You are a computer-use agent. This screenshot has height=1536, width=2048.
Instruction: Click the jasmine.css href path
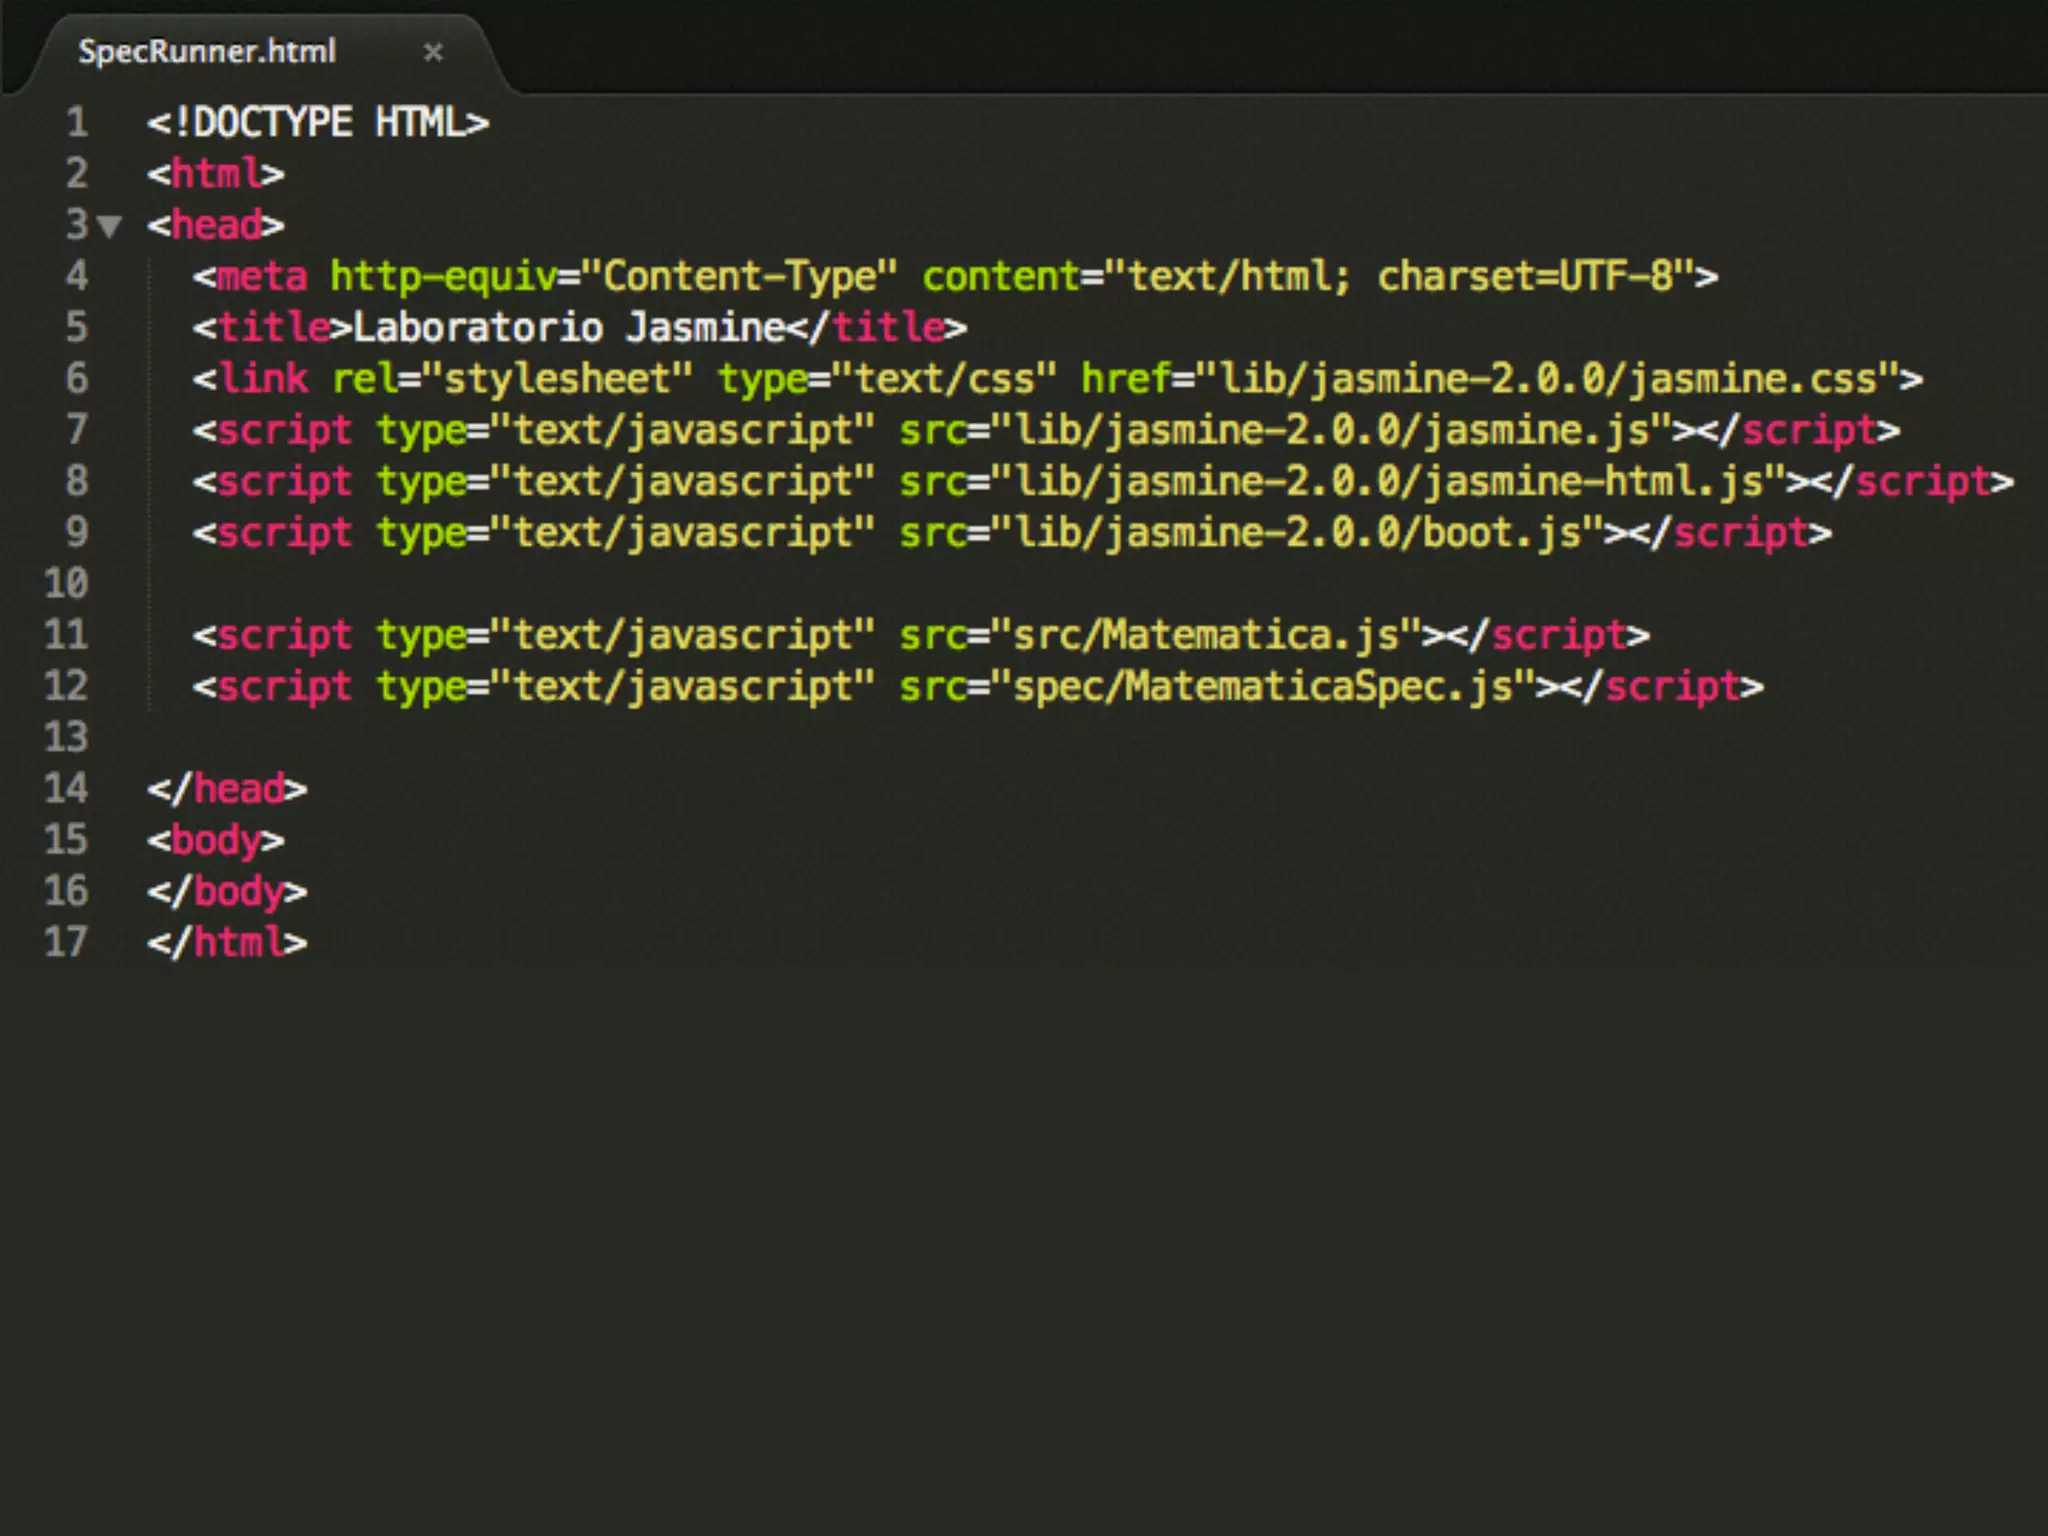point(1547,378)
